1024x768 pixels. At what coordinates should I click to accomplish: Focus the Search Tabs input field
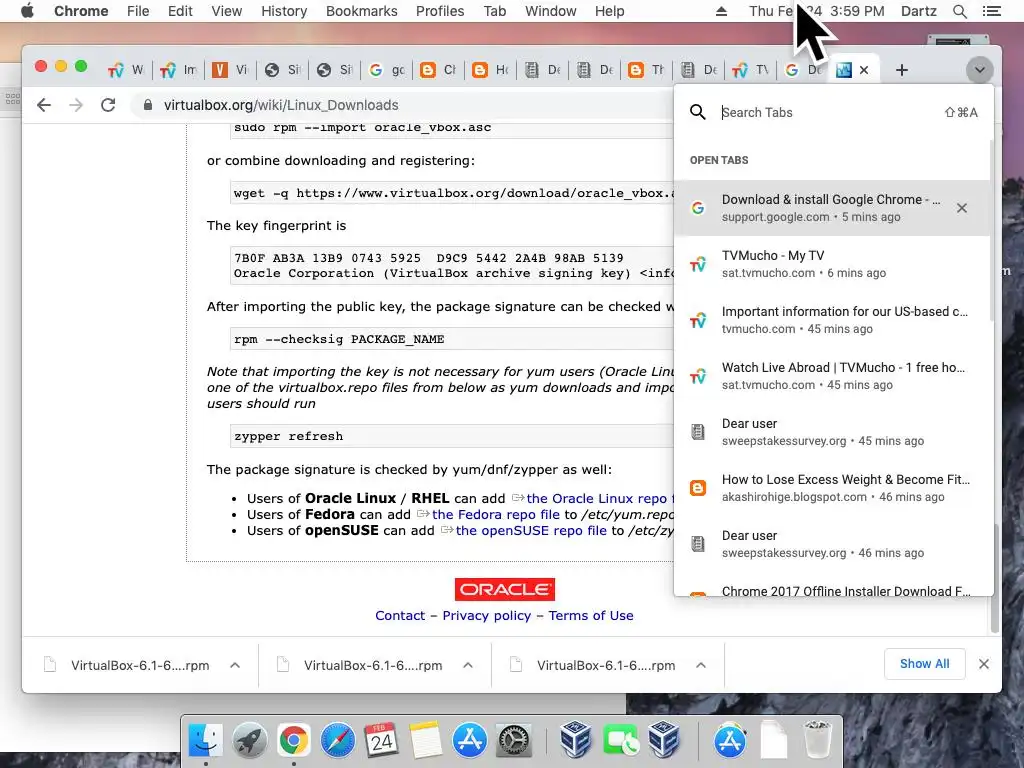point(829,112)
